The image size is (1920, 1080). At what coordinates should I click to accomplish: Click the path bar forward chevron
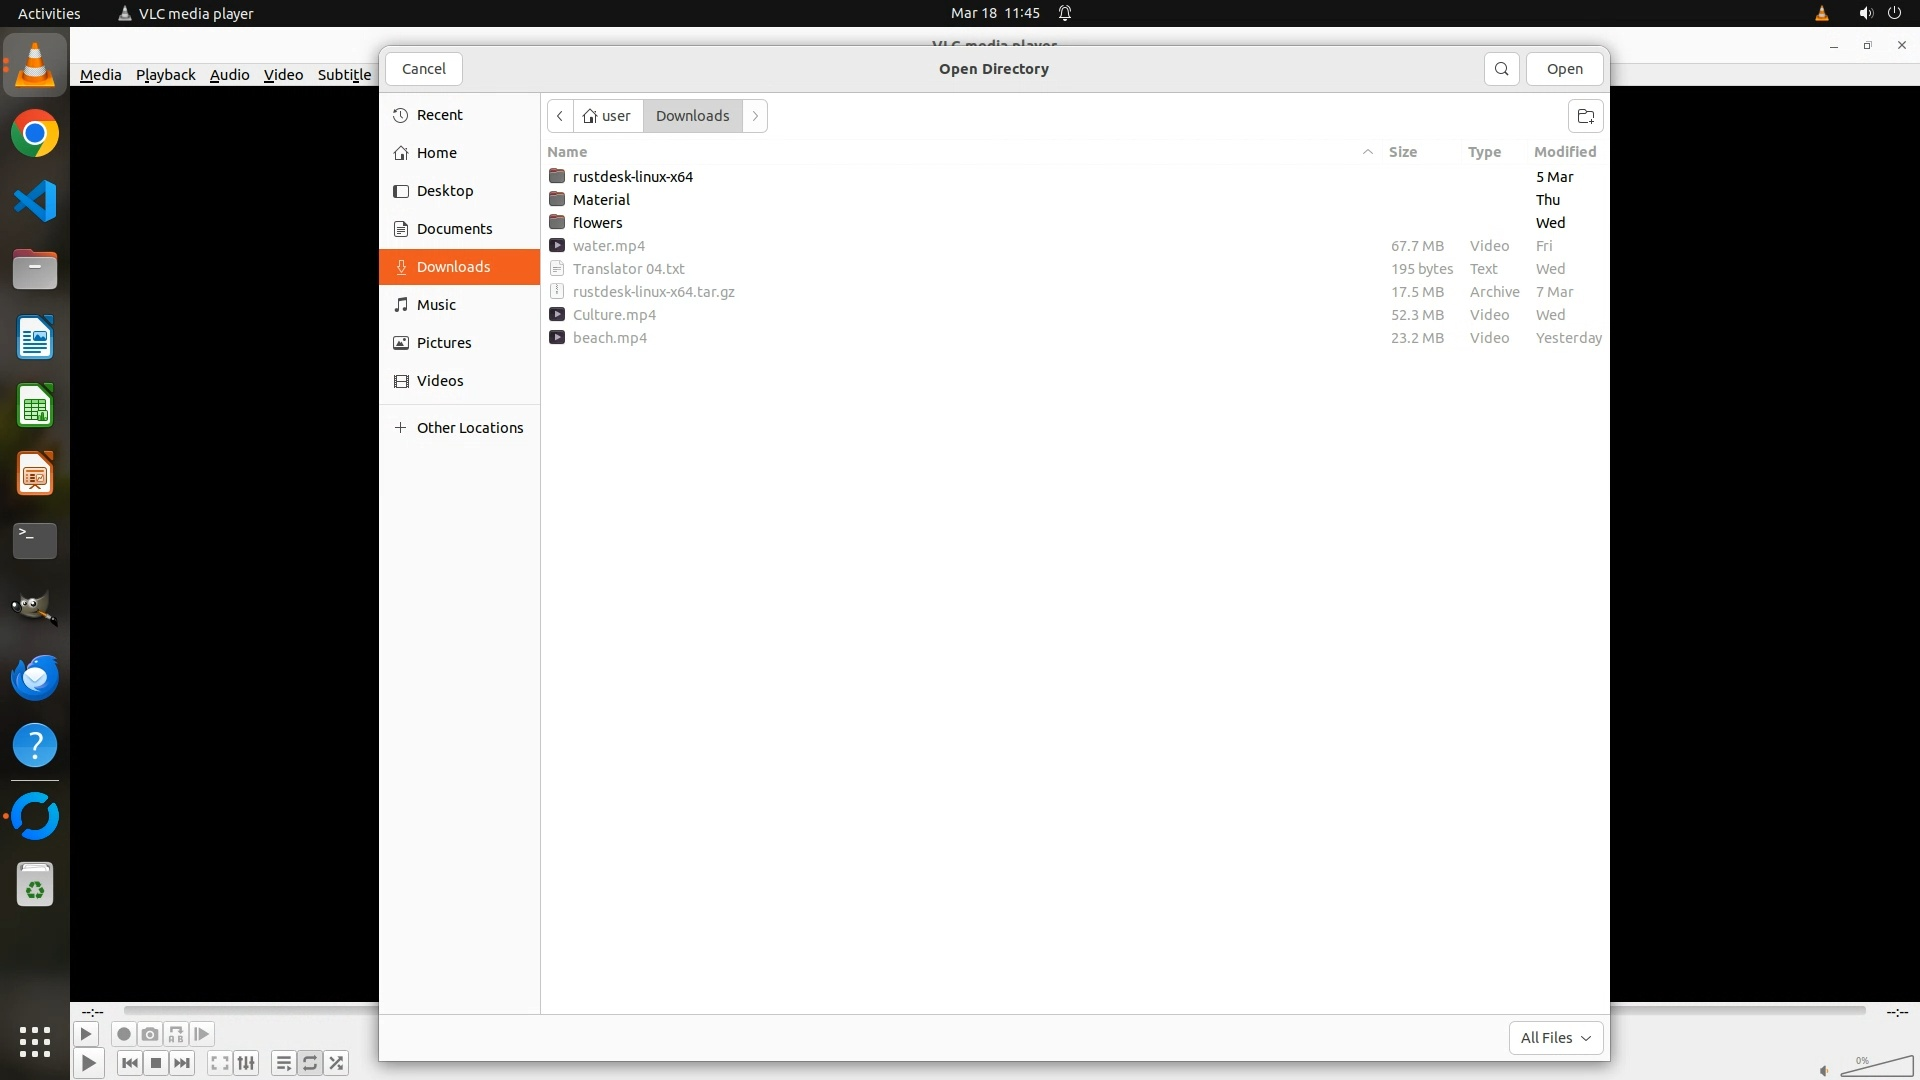point(755,116)
